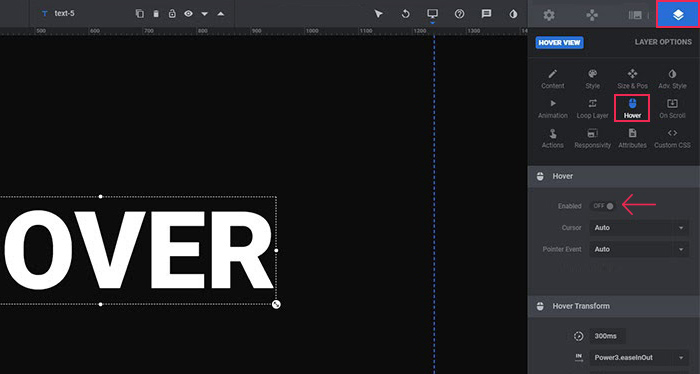The image size is (700, 374).
Task: Grab the bottom-right resize handle of layer
Action: 276,304
